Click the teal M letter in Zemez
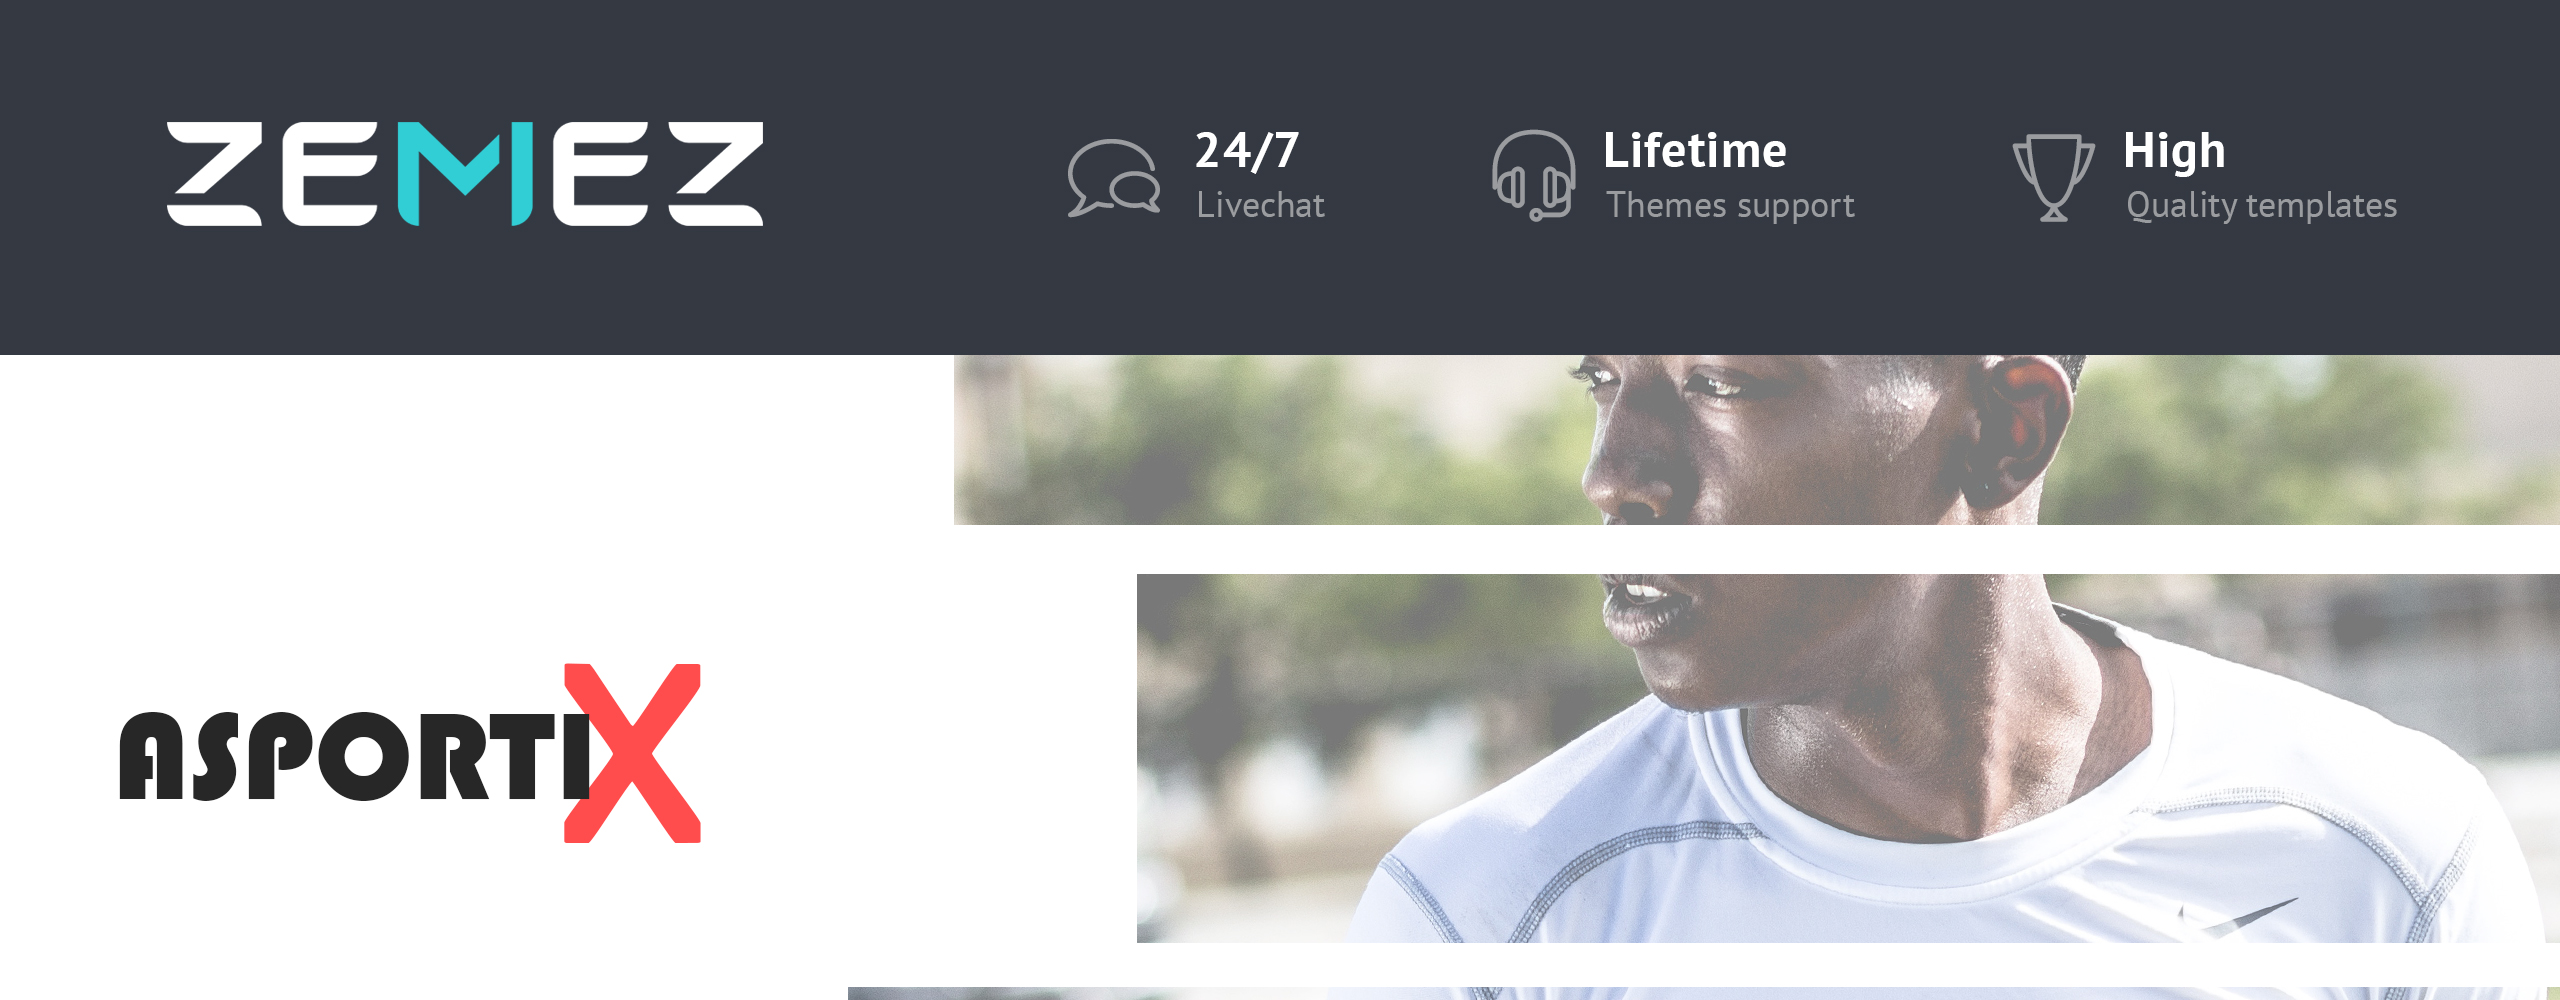Screen dimensions: 2560x1000 [464, 174]
